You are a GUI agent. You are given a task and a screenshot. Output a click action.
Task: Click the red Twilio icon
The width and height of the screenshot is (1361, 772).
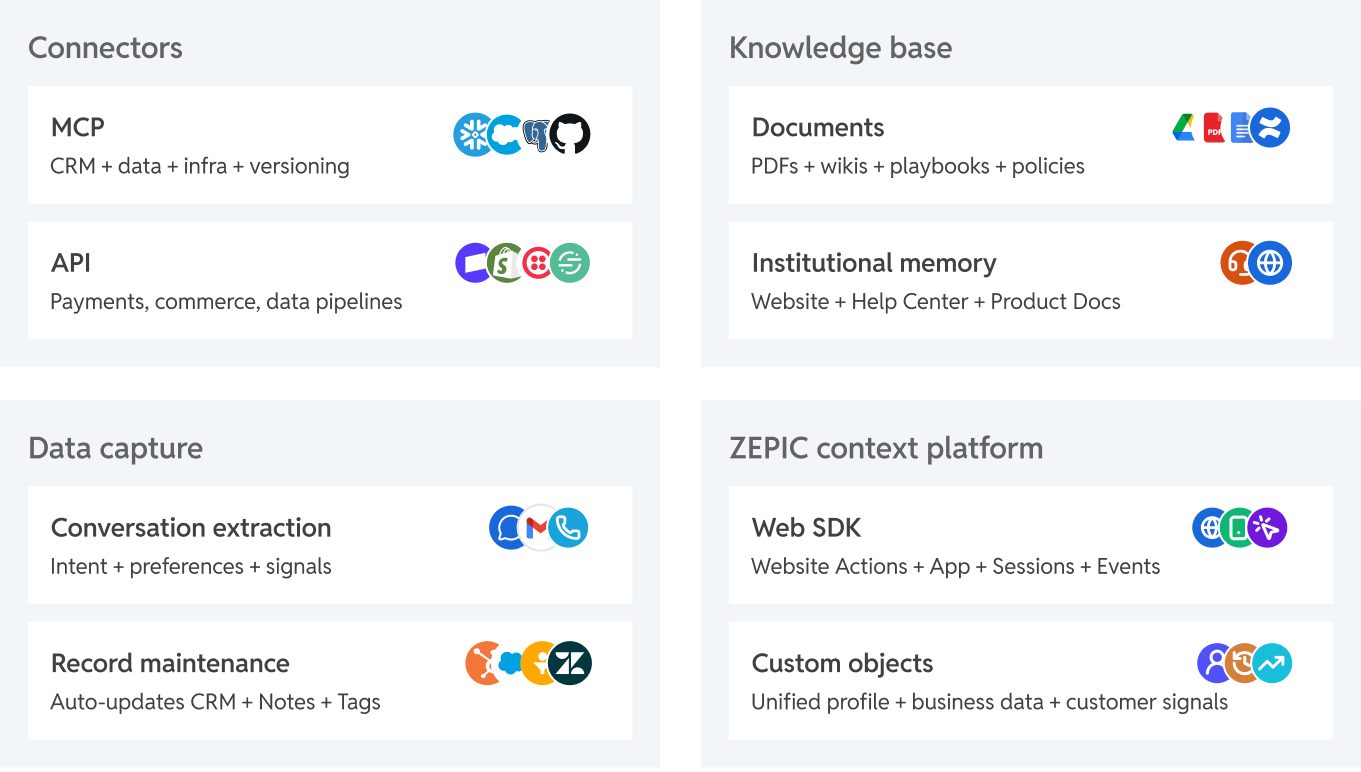(538, 263)
